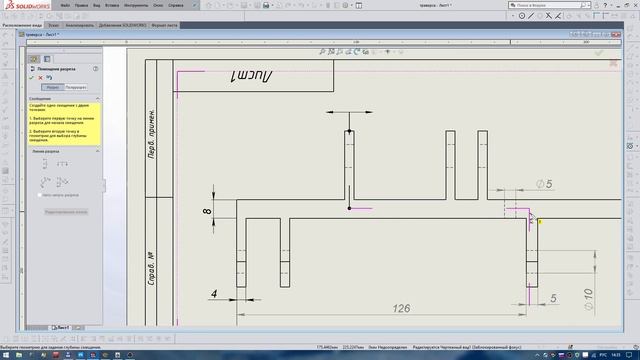640x360 pixels.
Task: Choose auxiliary cutting line type
Action: (45, 182)
